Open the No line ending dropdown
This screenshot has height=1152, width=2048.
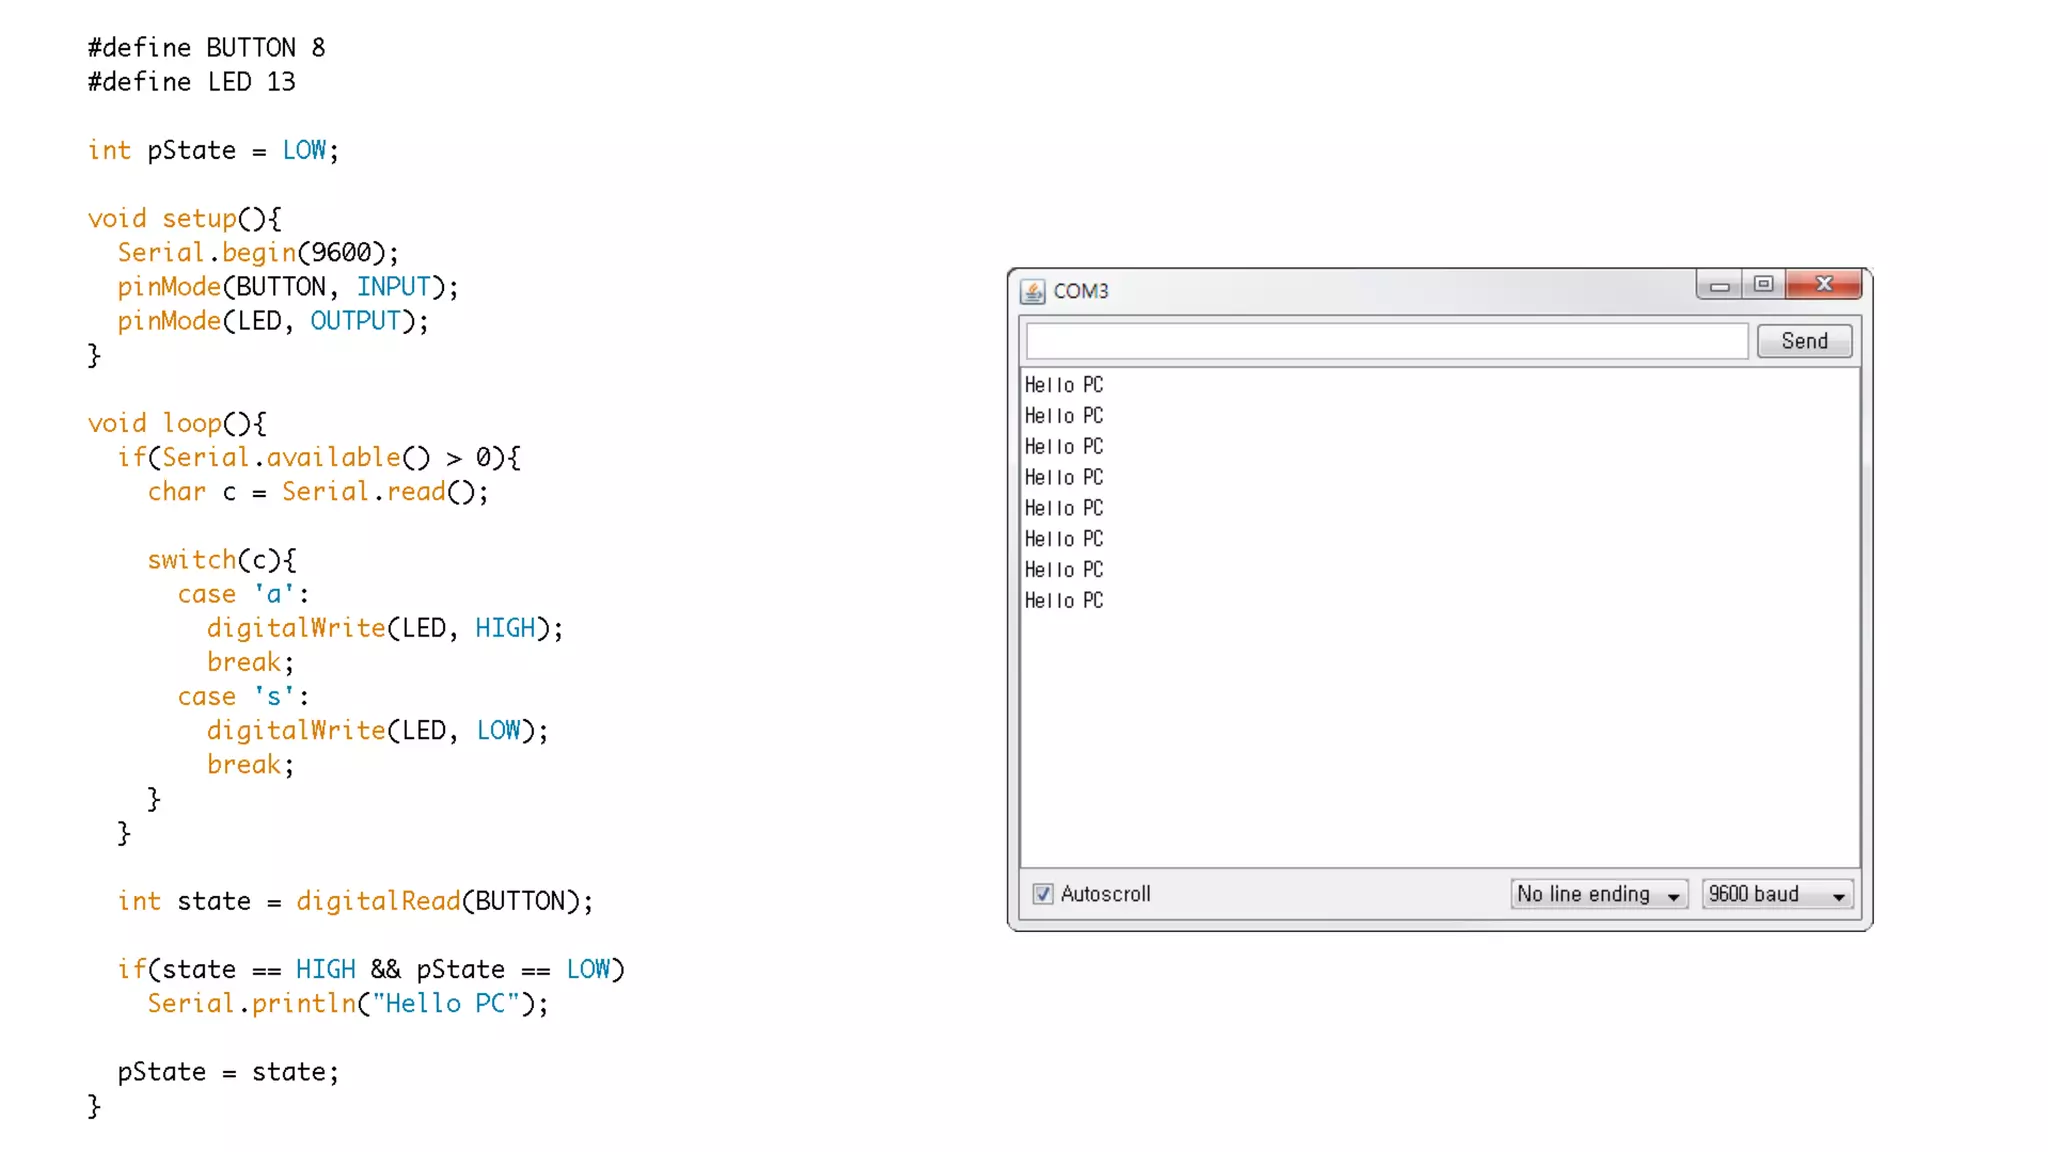click(x=1598, y=894)
